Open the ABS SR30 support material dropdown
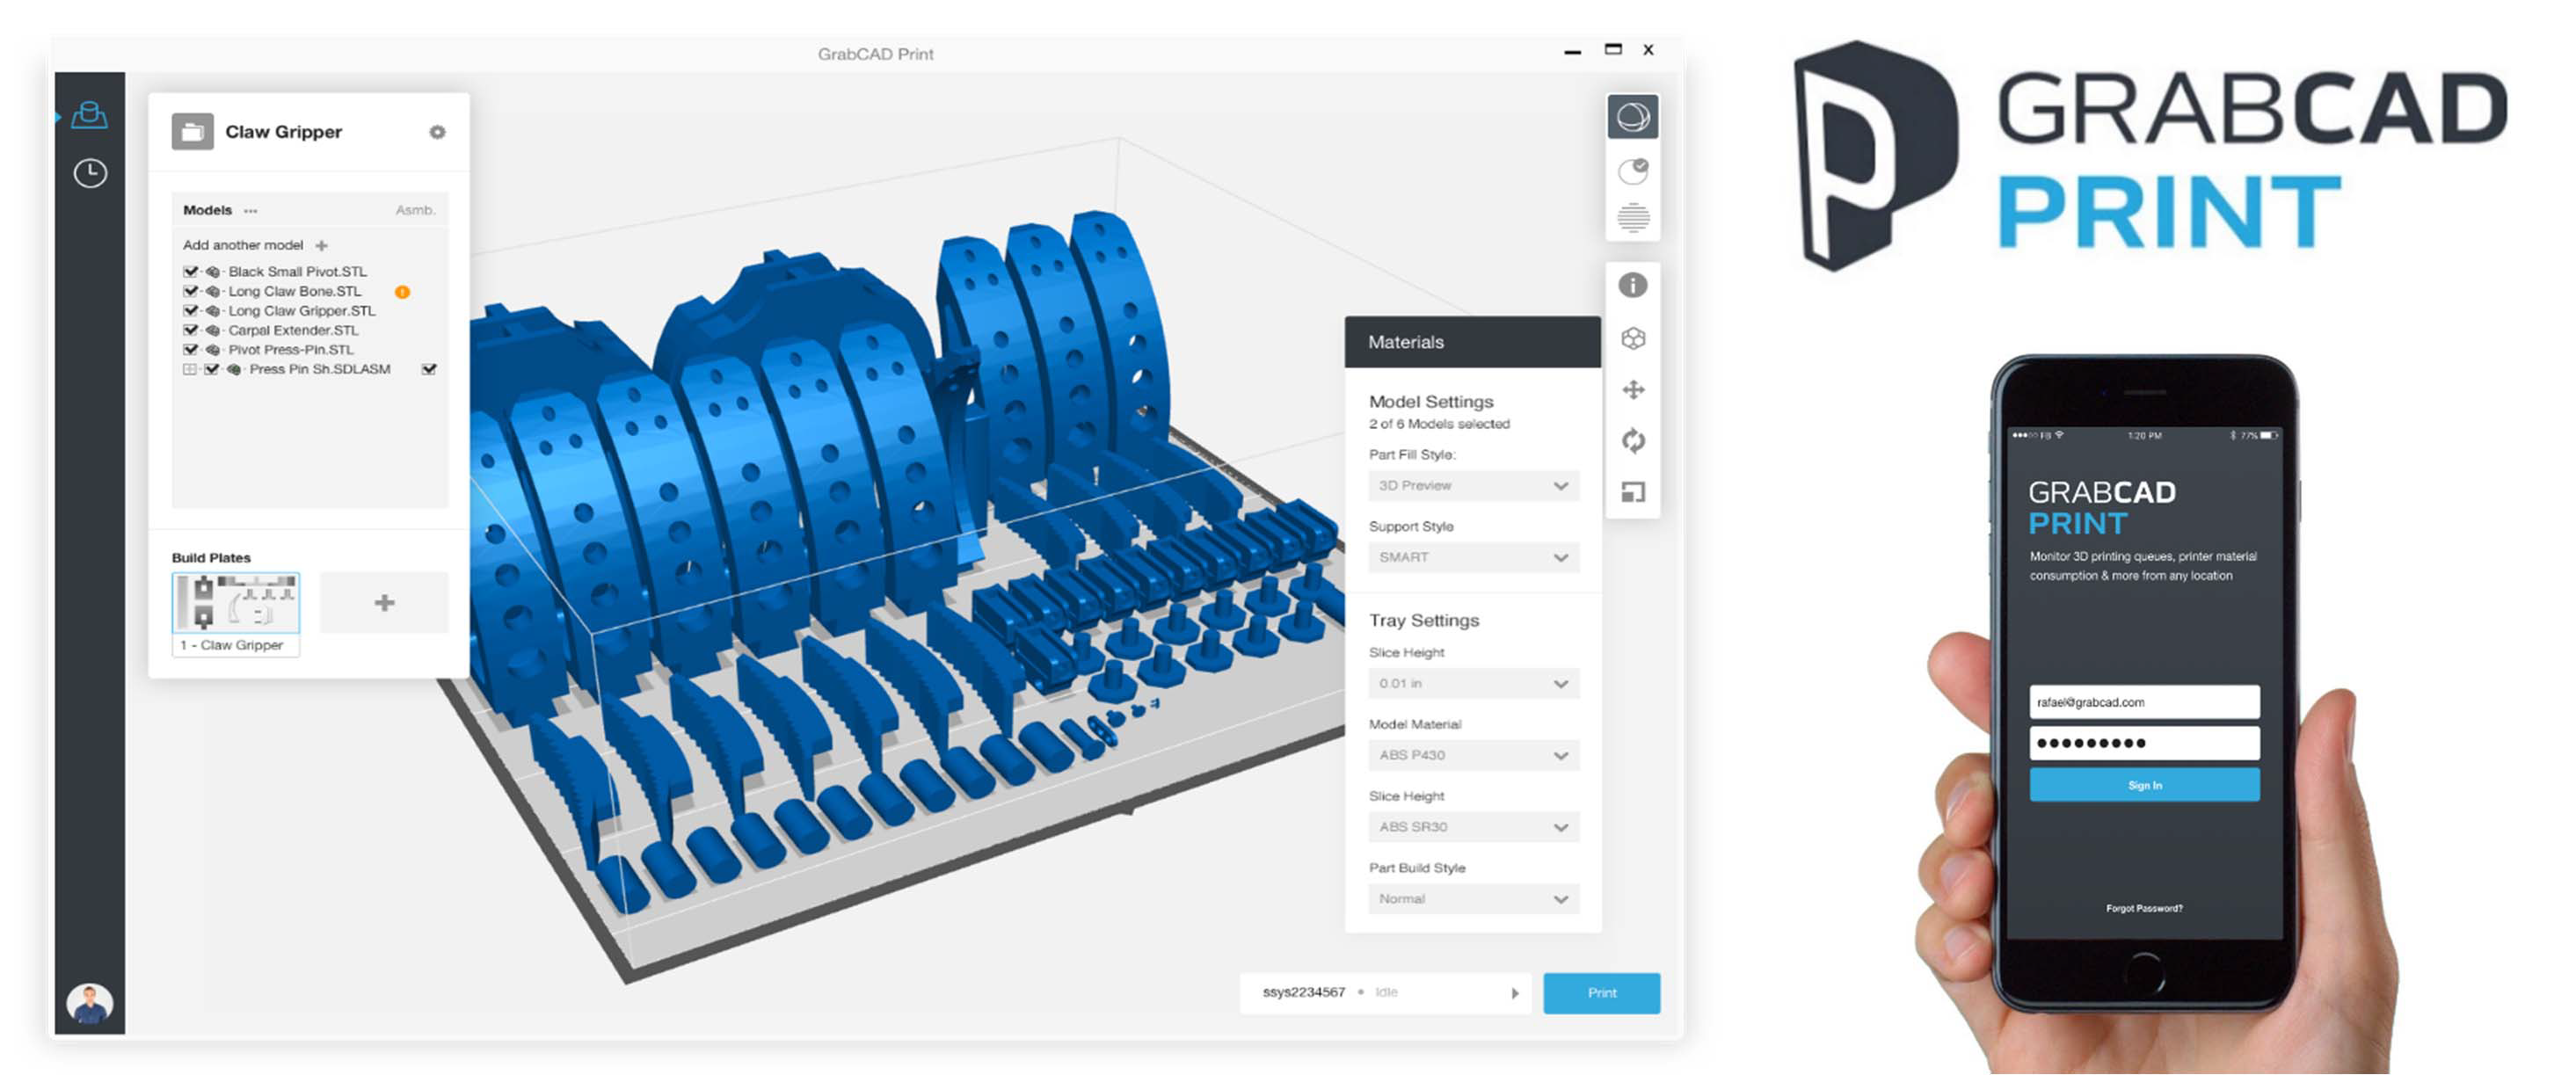 point(1473,827)
